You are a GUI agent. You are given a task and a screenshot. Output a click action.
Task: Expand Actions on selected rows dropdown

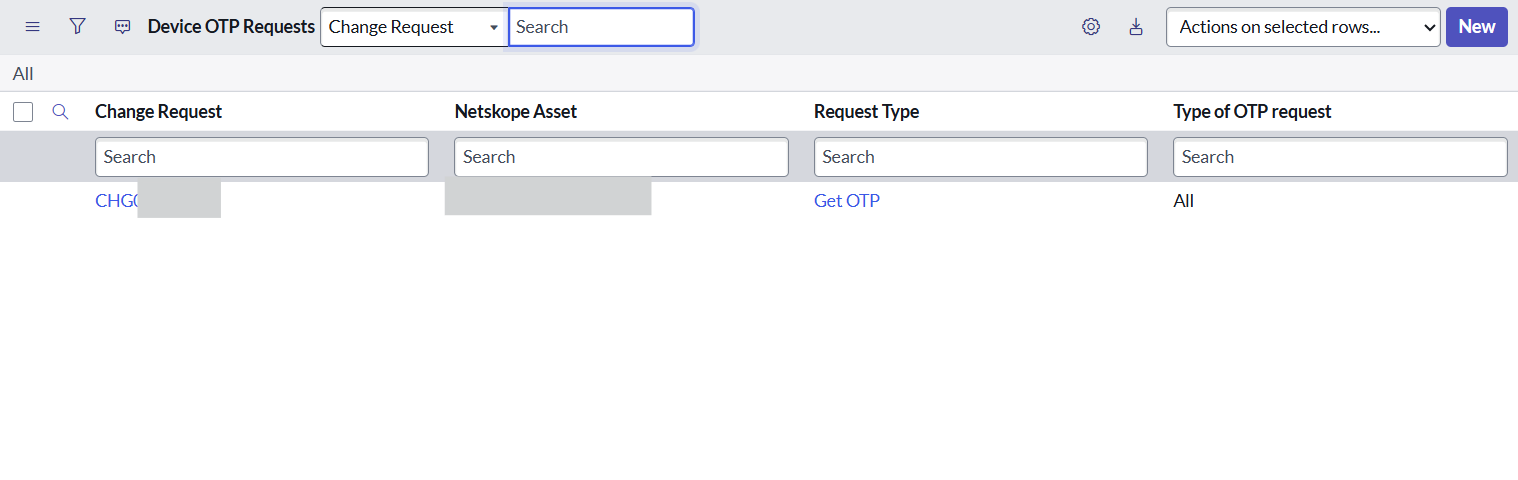(x=1303, y=27)
